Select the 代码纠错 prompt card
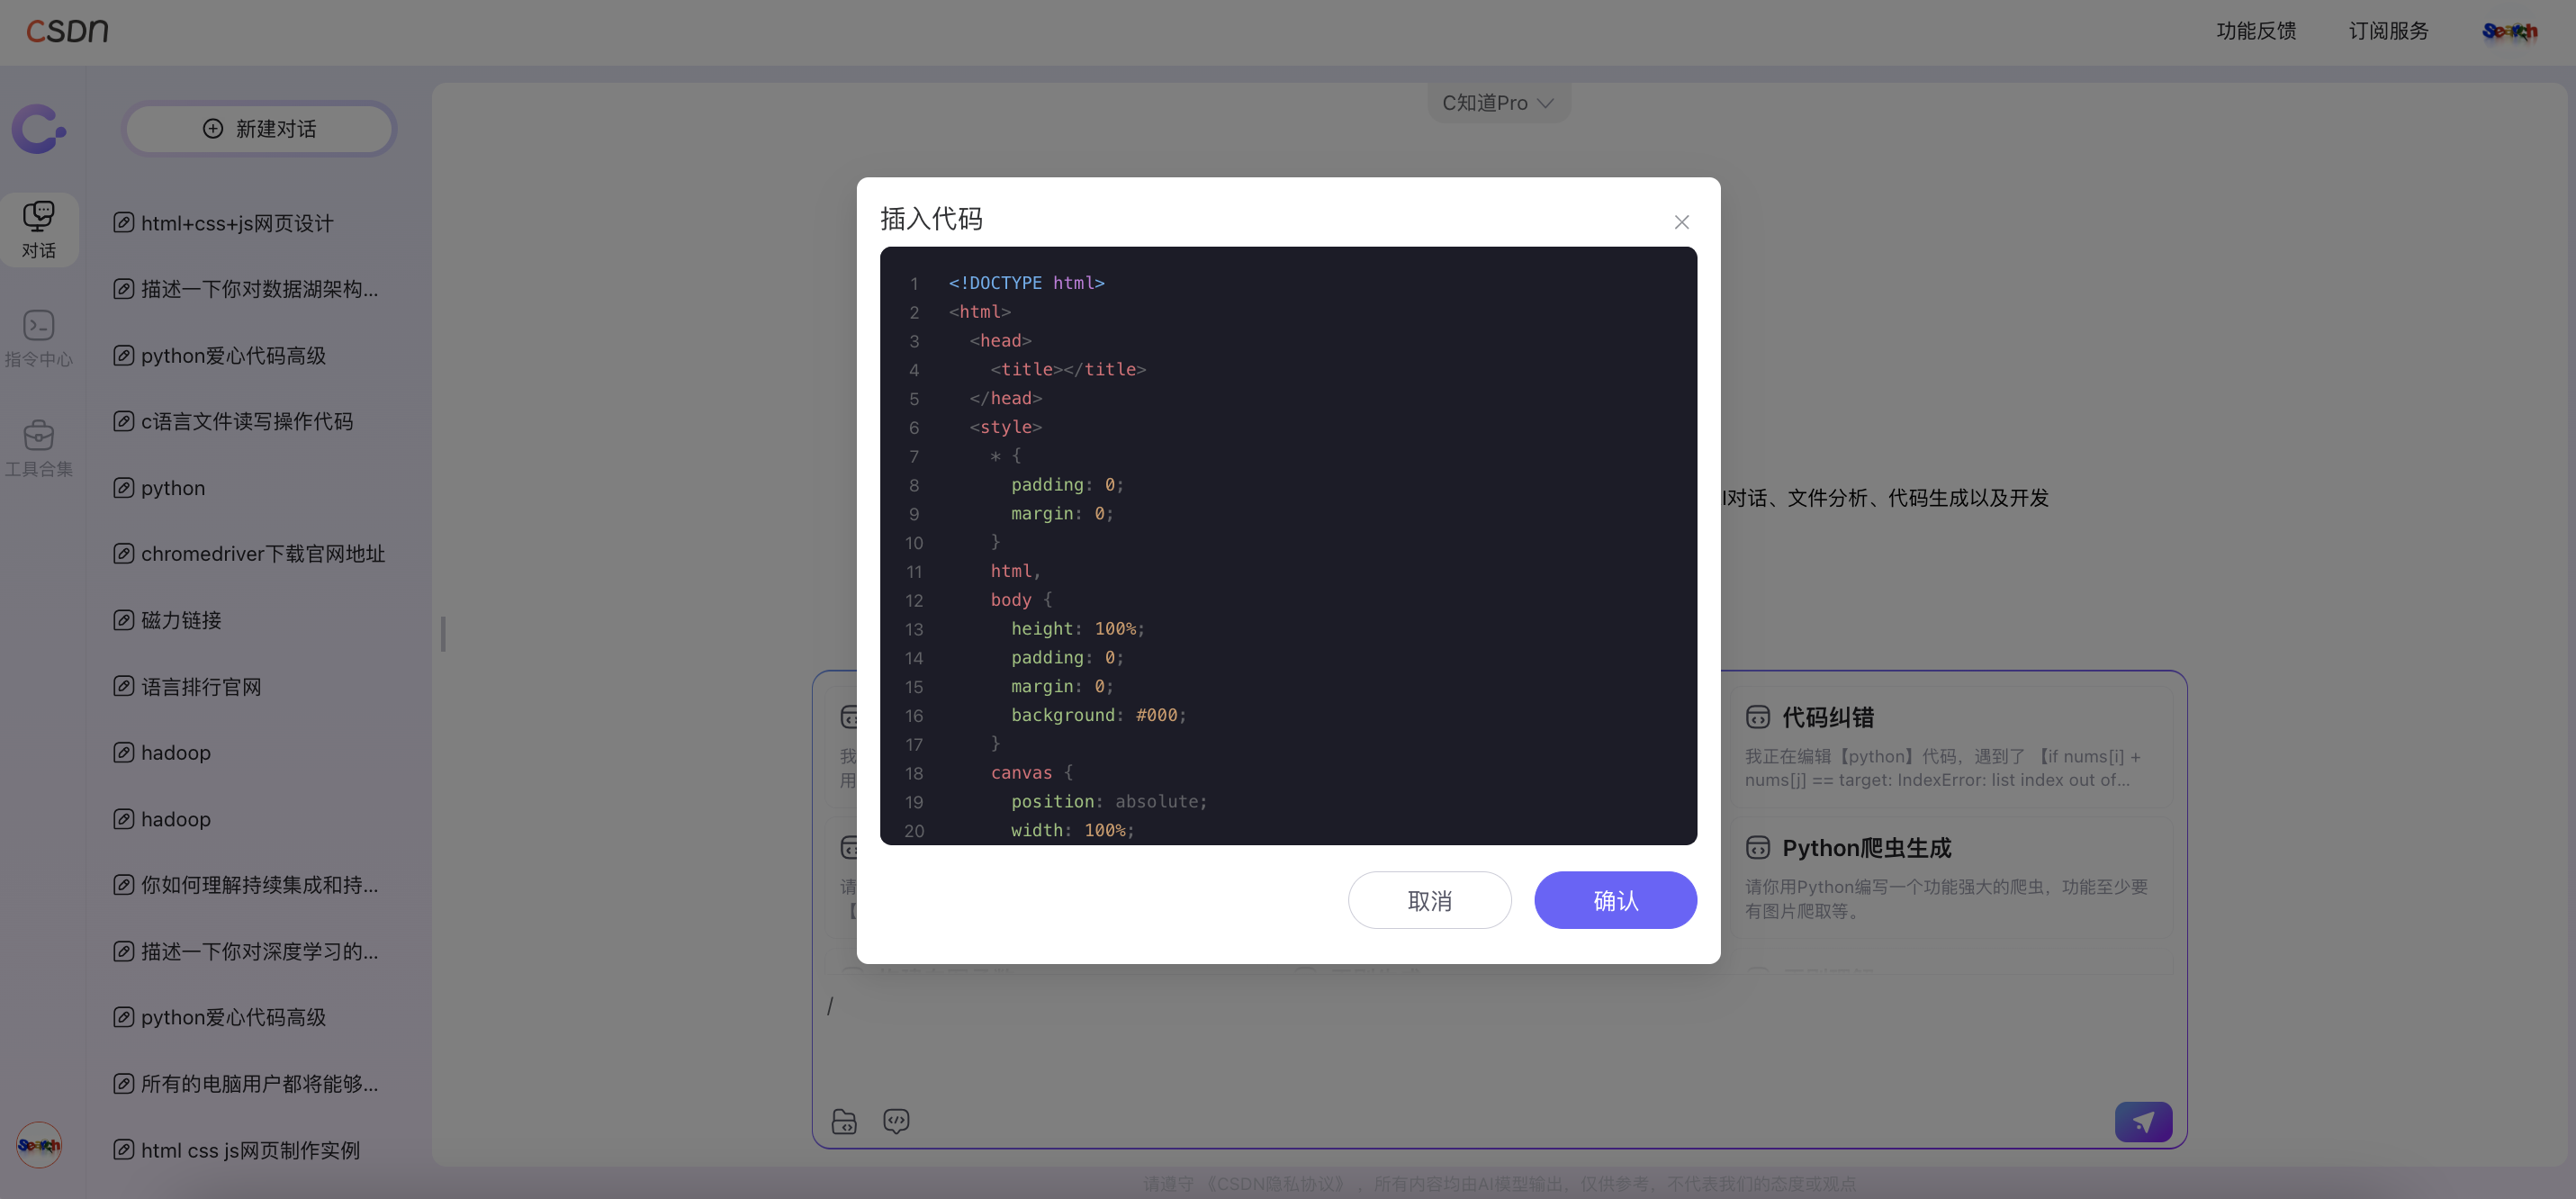 (x=1950, y=746)
